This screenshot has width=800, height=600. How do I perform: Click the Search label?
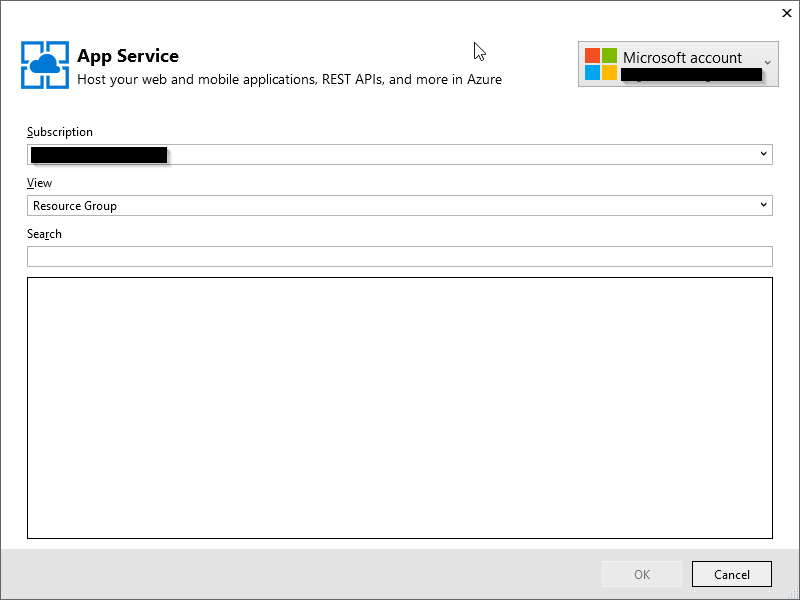44,234
